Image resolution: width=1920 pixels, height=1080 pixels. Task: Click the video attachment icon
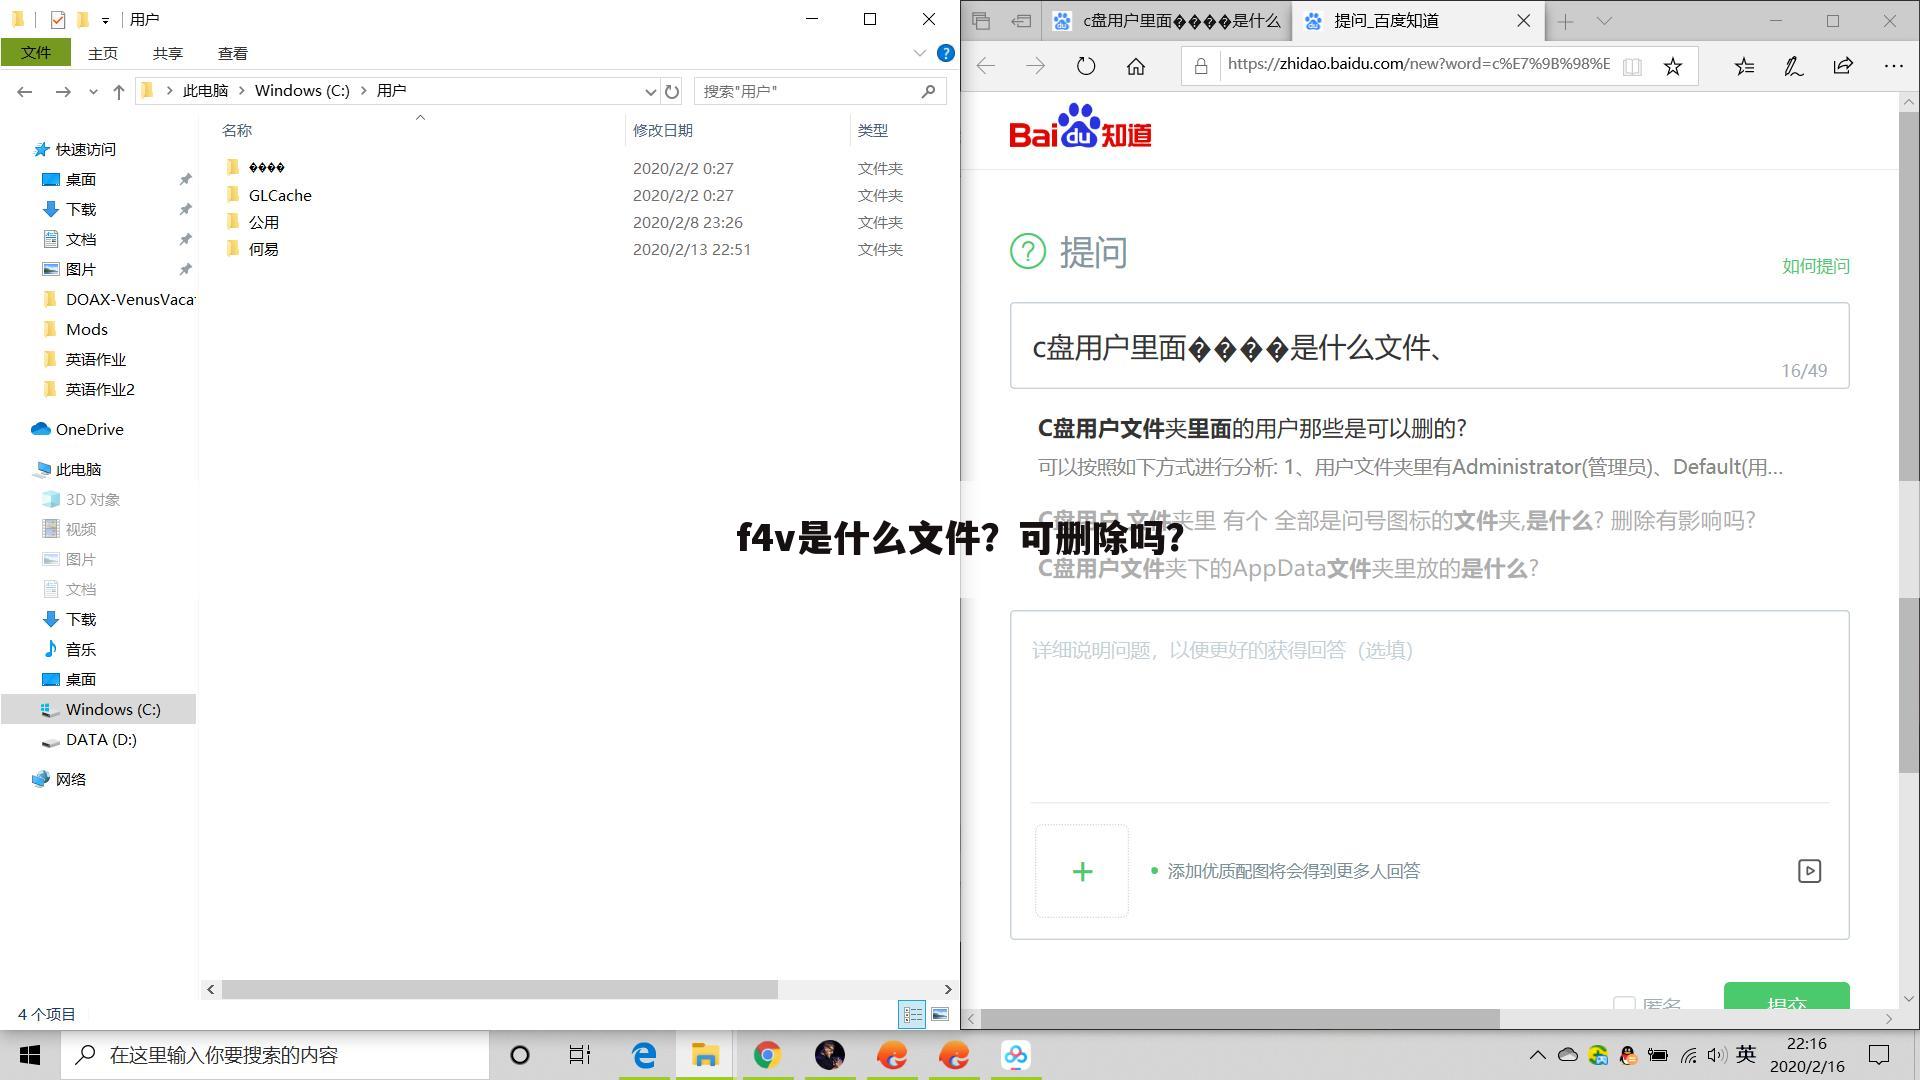1809,871
